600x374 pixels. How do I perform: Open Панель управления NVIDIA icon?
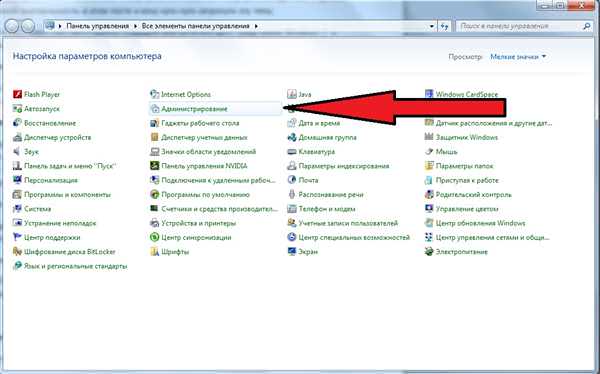pos(155,166)
